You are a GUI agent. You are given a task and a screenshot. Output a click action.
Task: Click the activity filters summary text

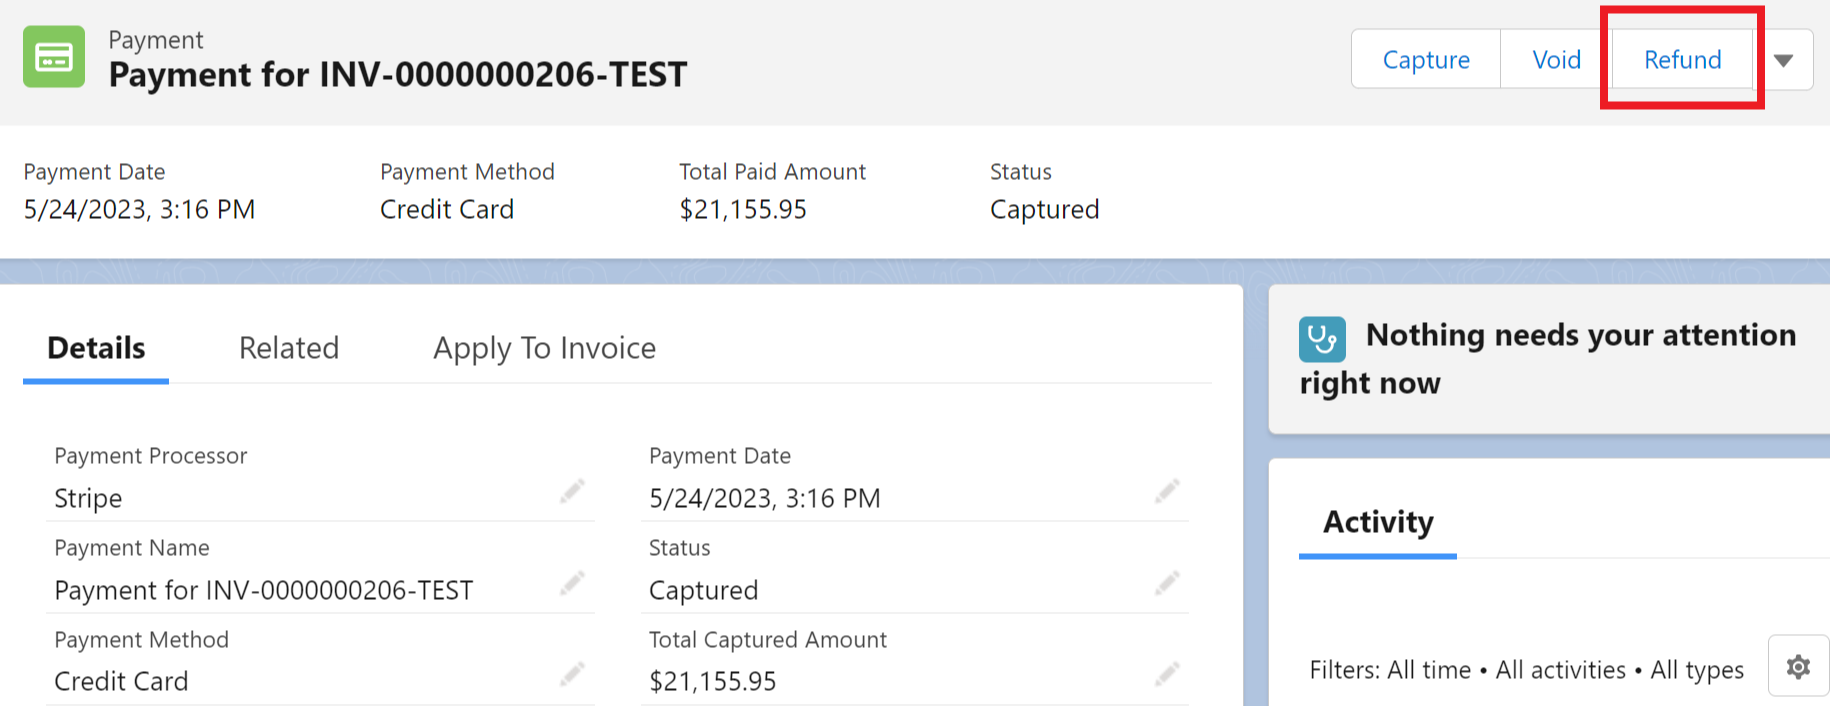1526,670
